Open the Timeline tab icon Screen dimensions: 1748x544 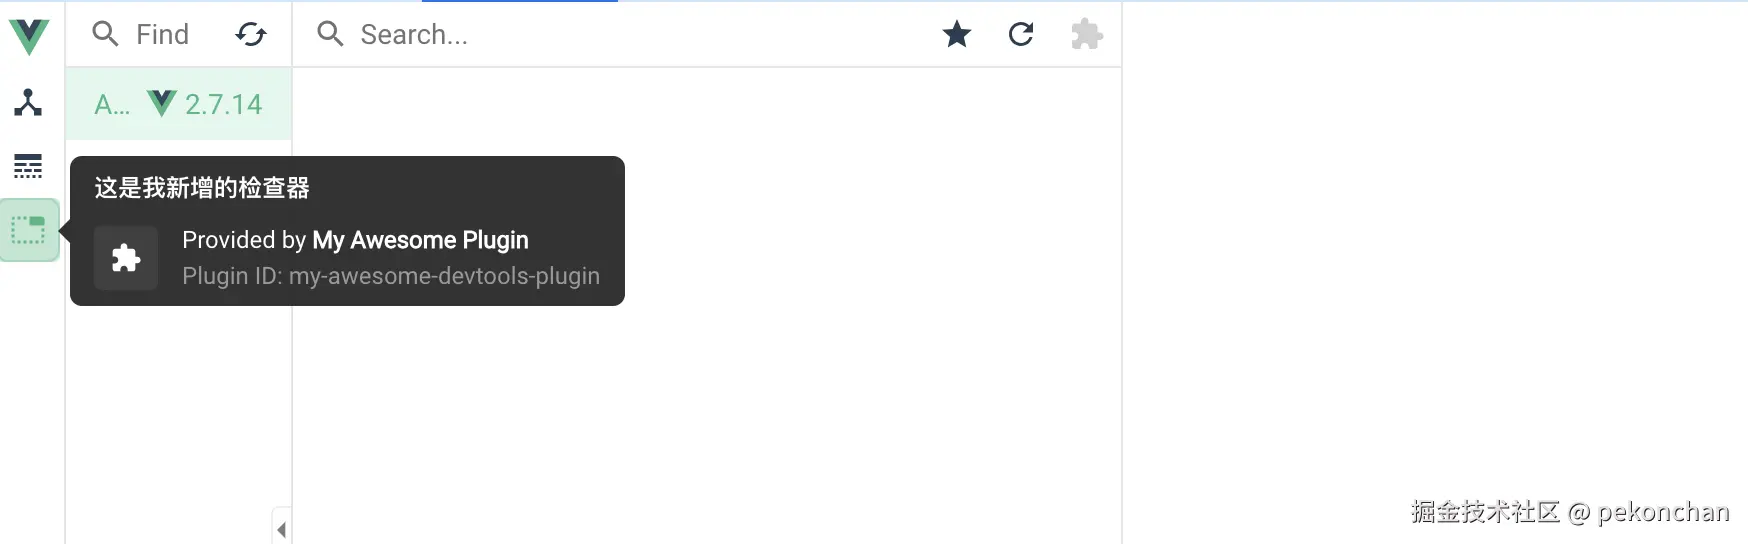coord(28,166)
